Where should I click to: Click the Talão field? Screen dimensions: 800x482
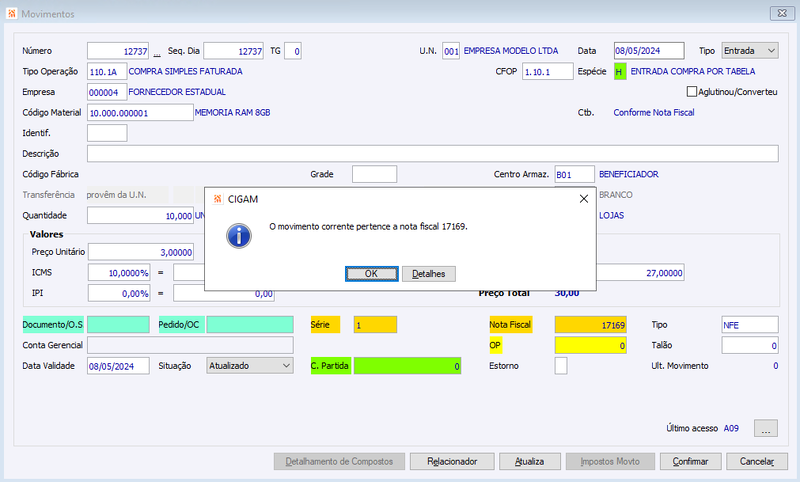point(750,345)
